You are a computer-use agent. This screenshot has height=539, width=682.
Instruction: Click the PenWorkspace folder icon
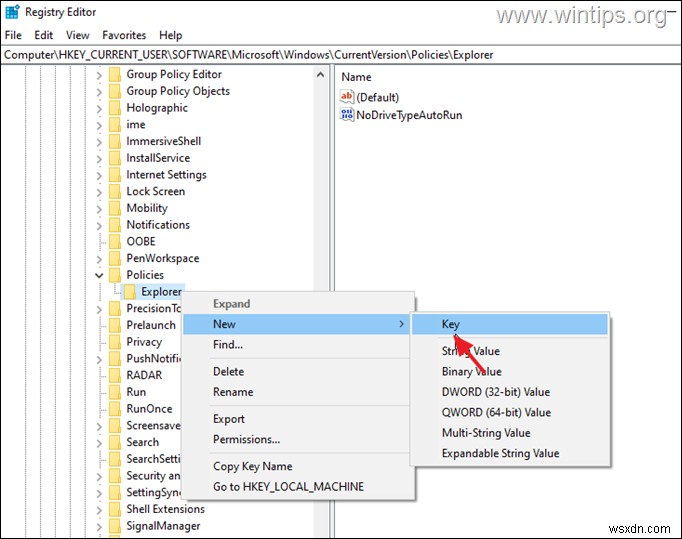(x=115, y=258)
